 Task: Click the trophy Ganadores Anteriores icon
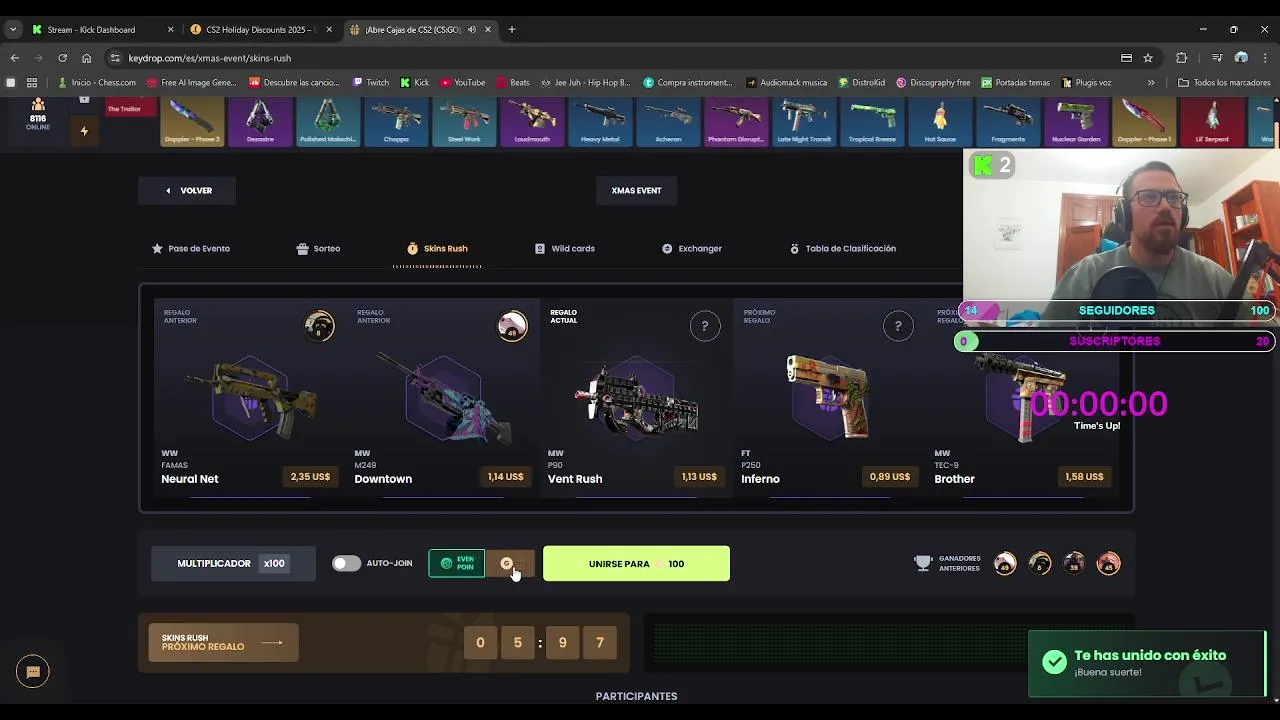click(922, 564)
